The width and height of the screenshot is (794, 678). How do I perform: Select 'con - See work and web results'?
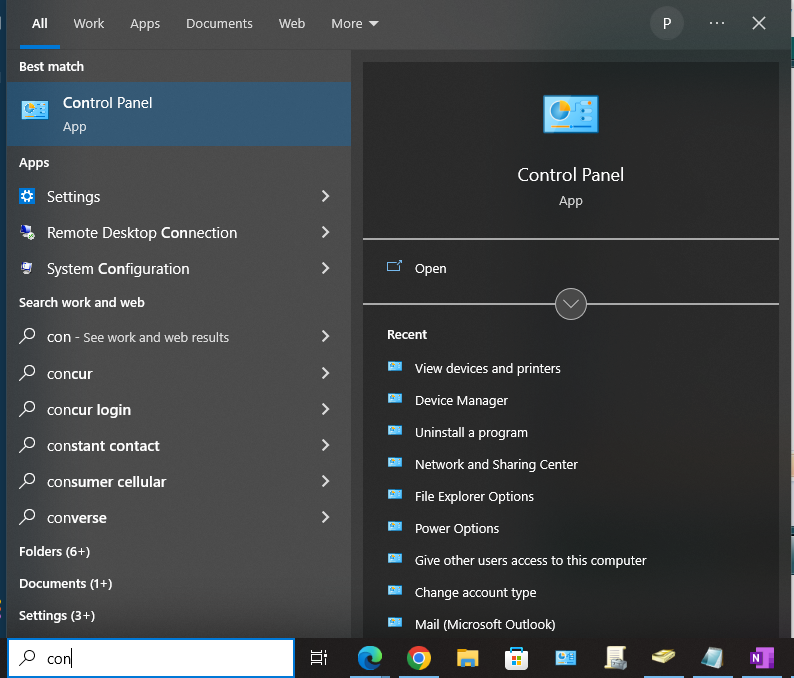(x=179, y=337)
